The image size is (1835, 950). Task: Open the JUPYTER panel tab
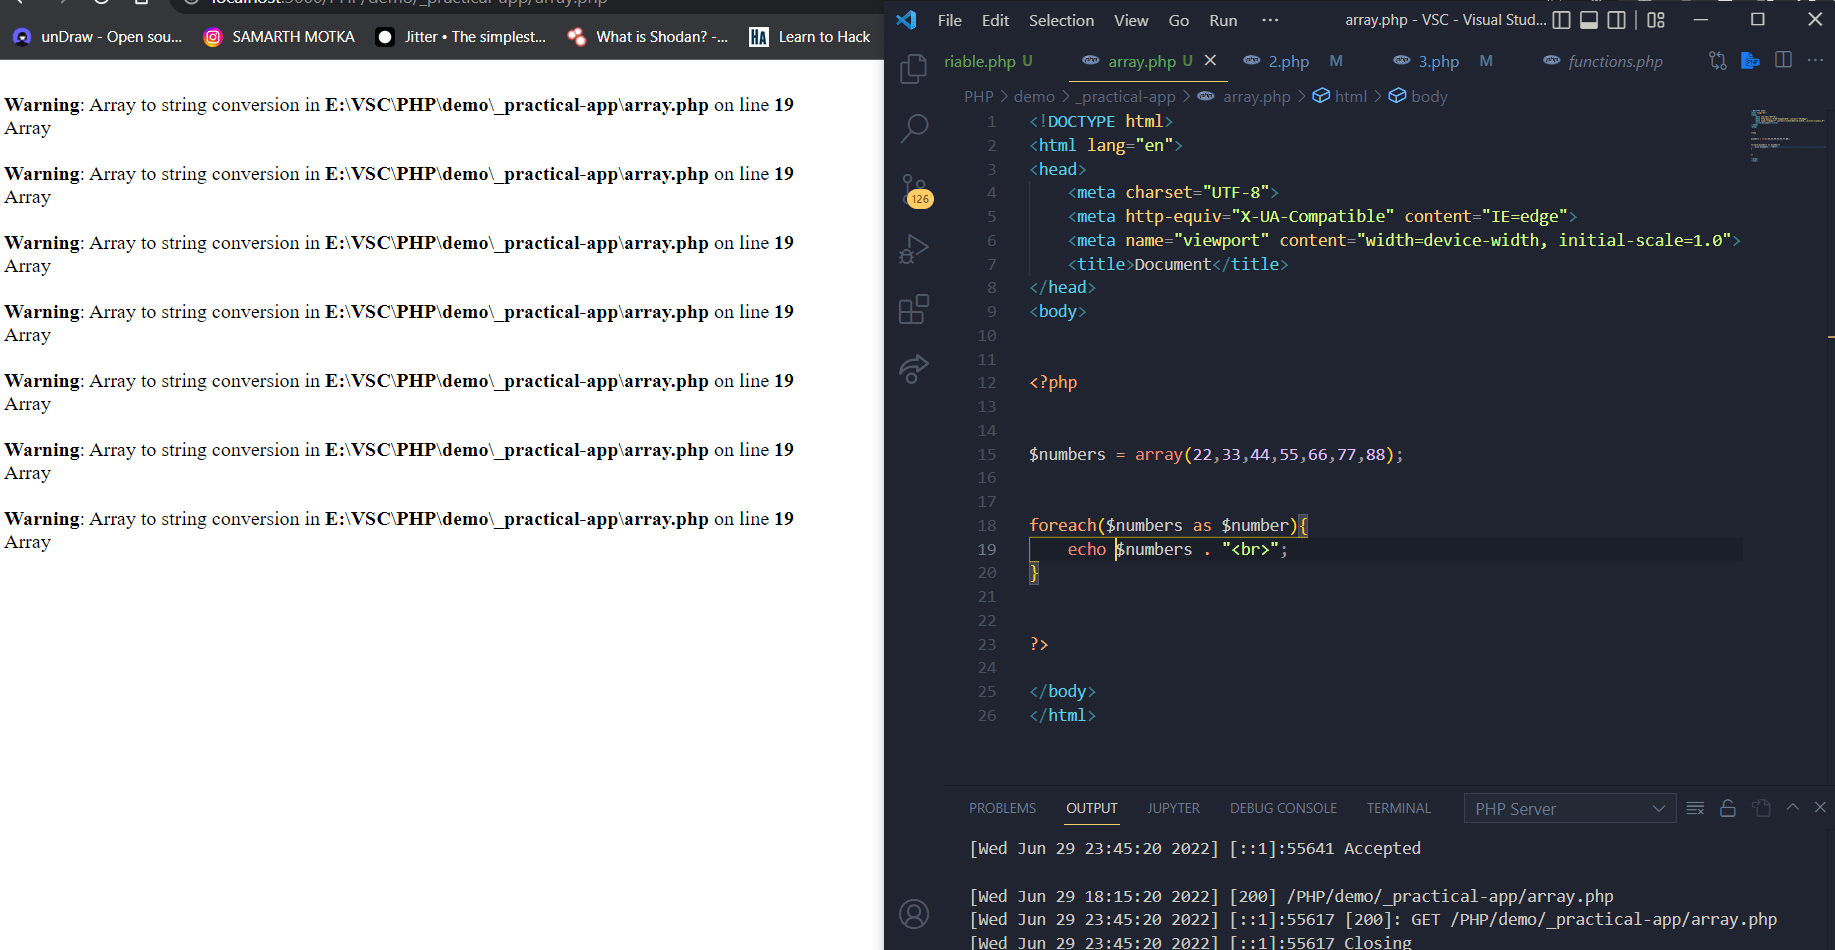tap(1173, 808)
